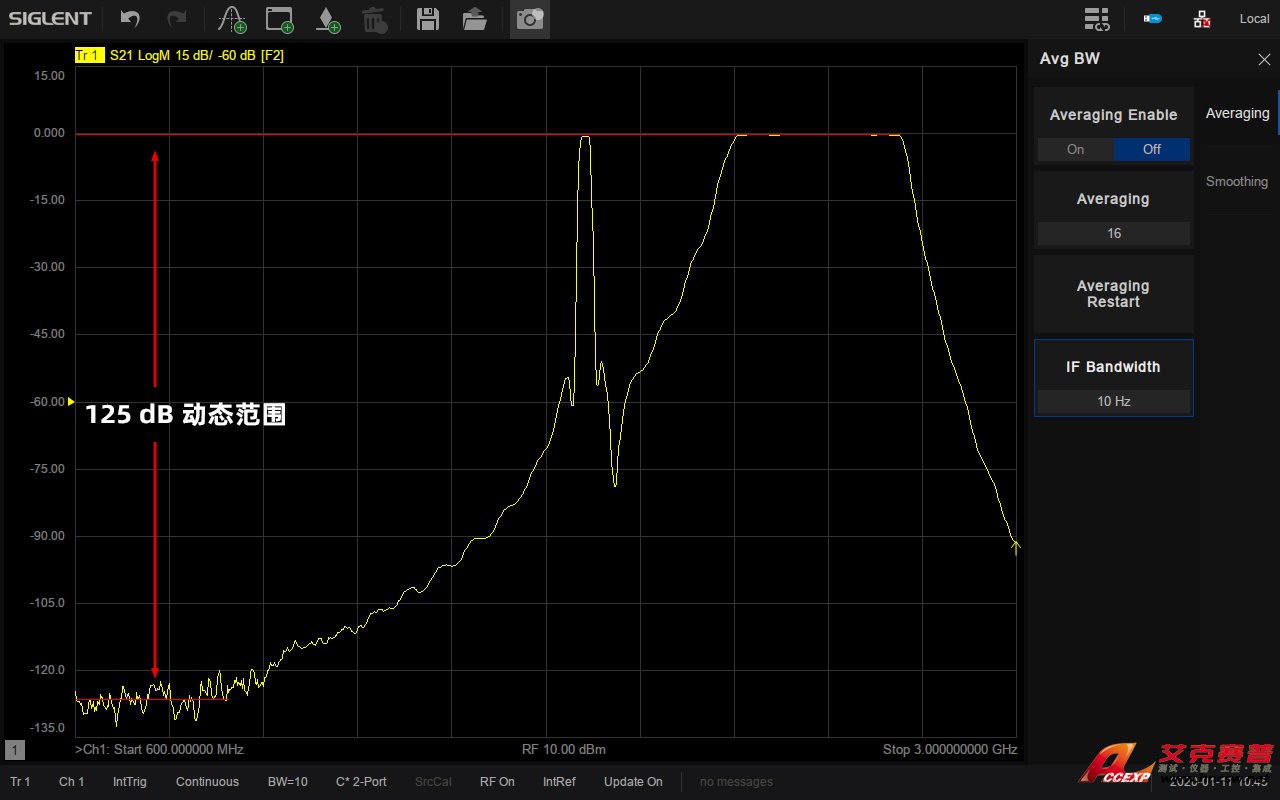
Task: Toggle Update On in status bar
Action: [x=633, y=781]
